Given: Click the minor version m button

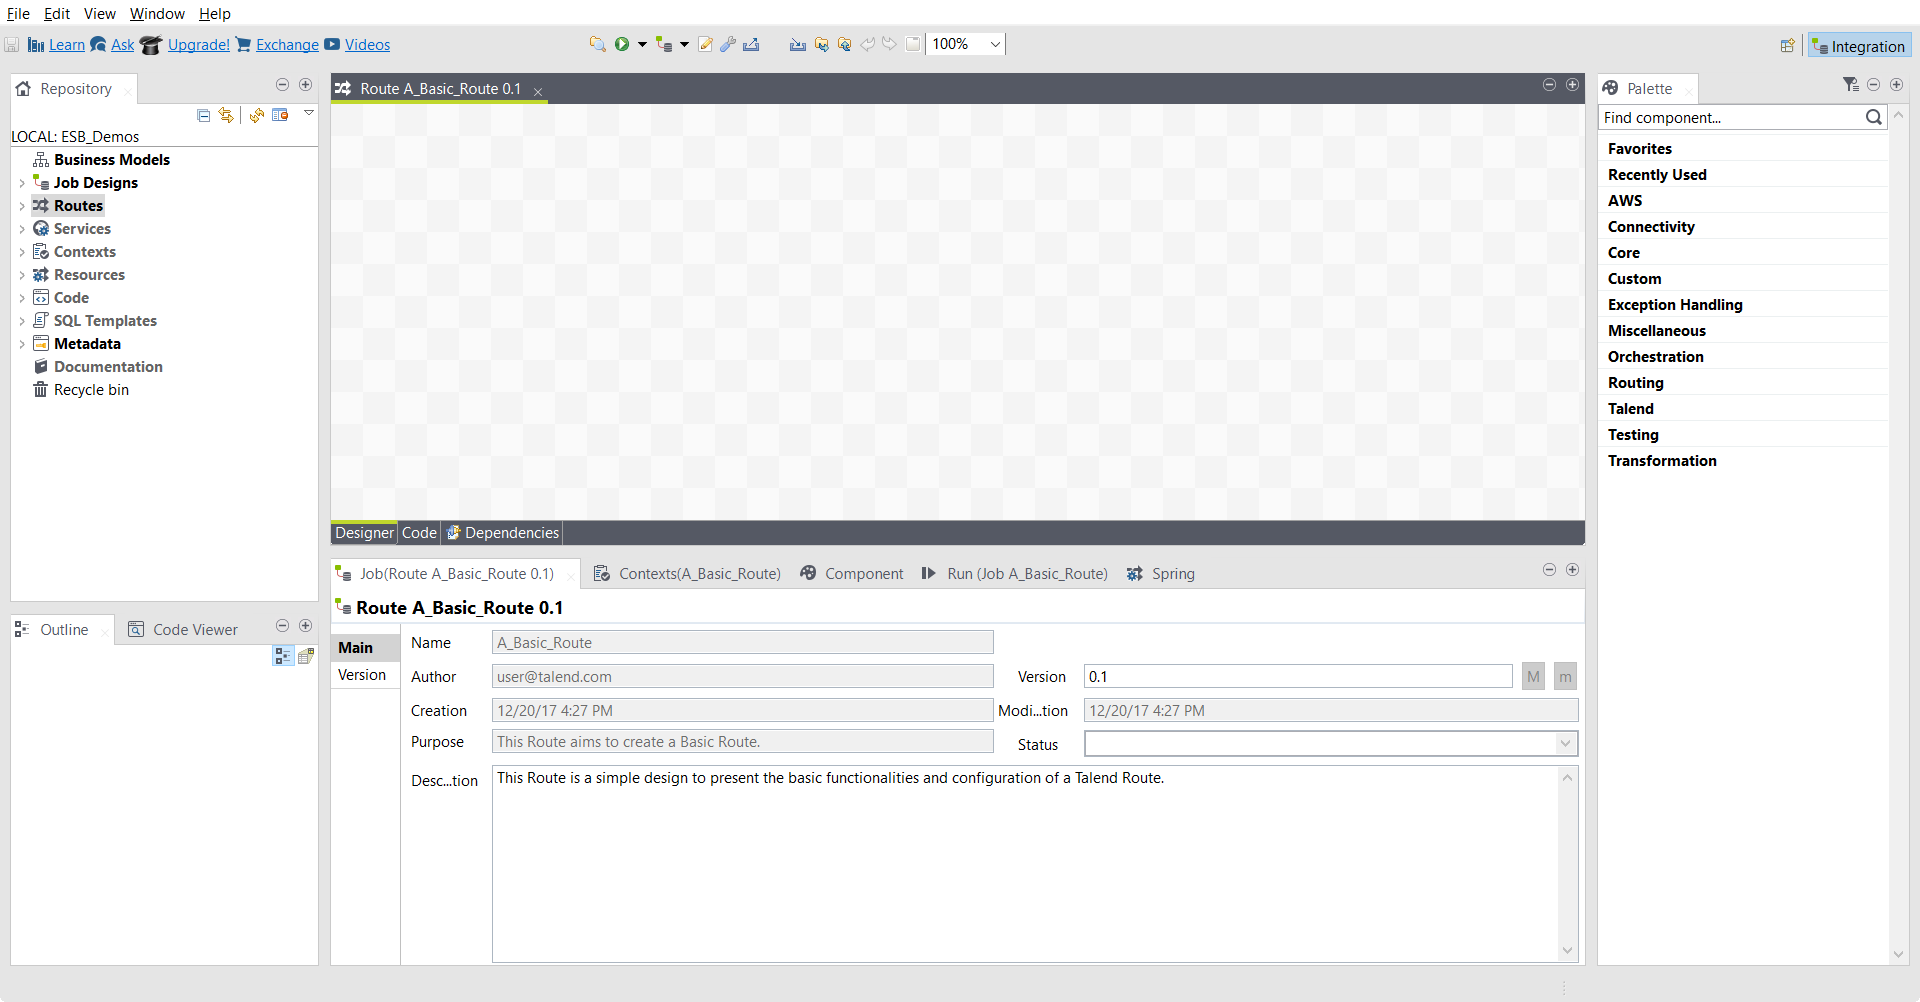Looking at the screenshot, I should [1565, 677].
